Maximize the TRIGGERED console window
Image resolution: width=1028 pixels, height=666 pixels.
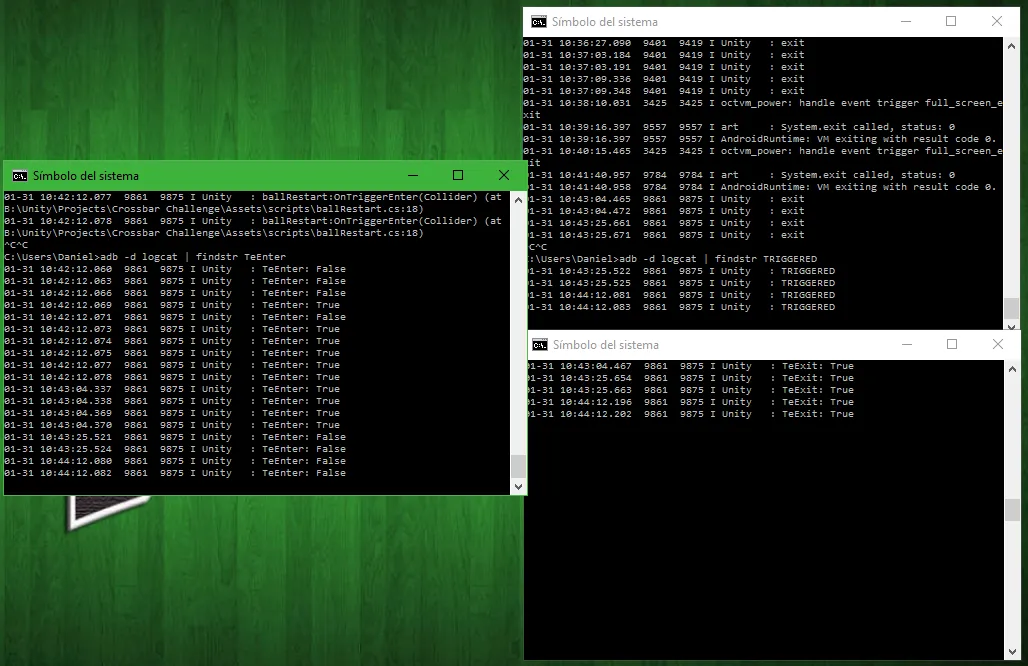tap(951, 21)
